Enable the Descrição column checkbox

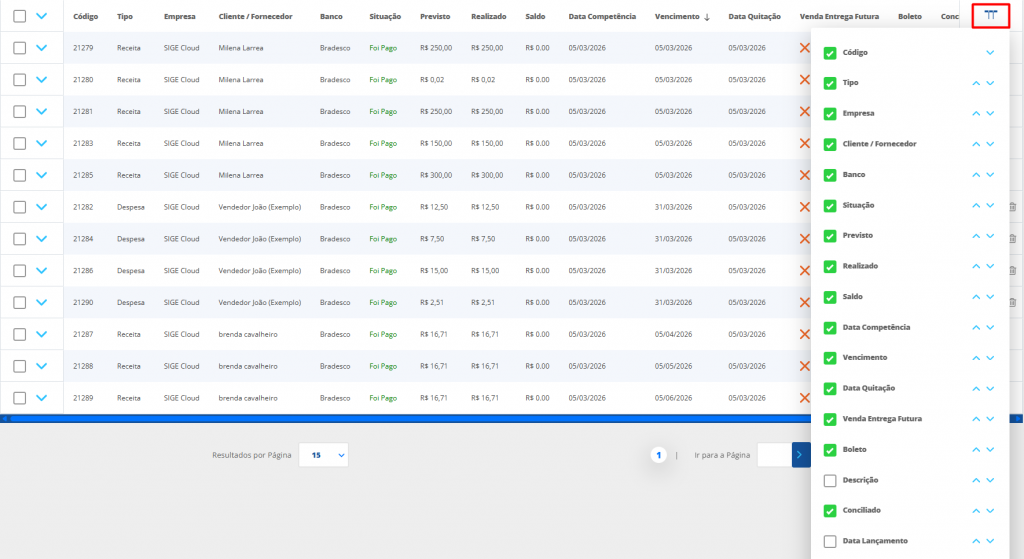point(830,481)
